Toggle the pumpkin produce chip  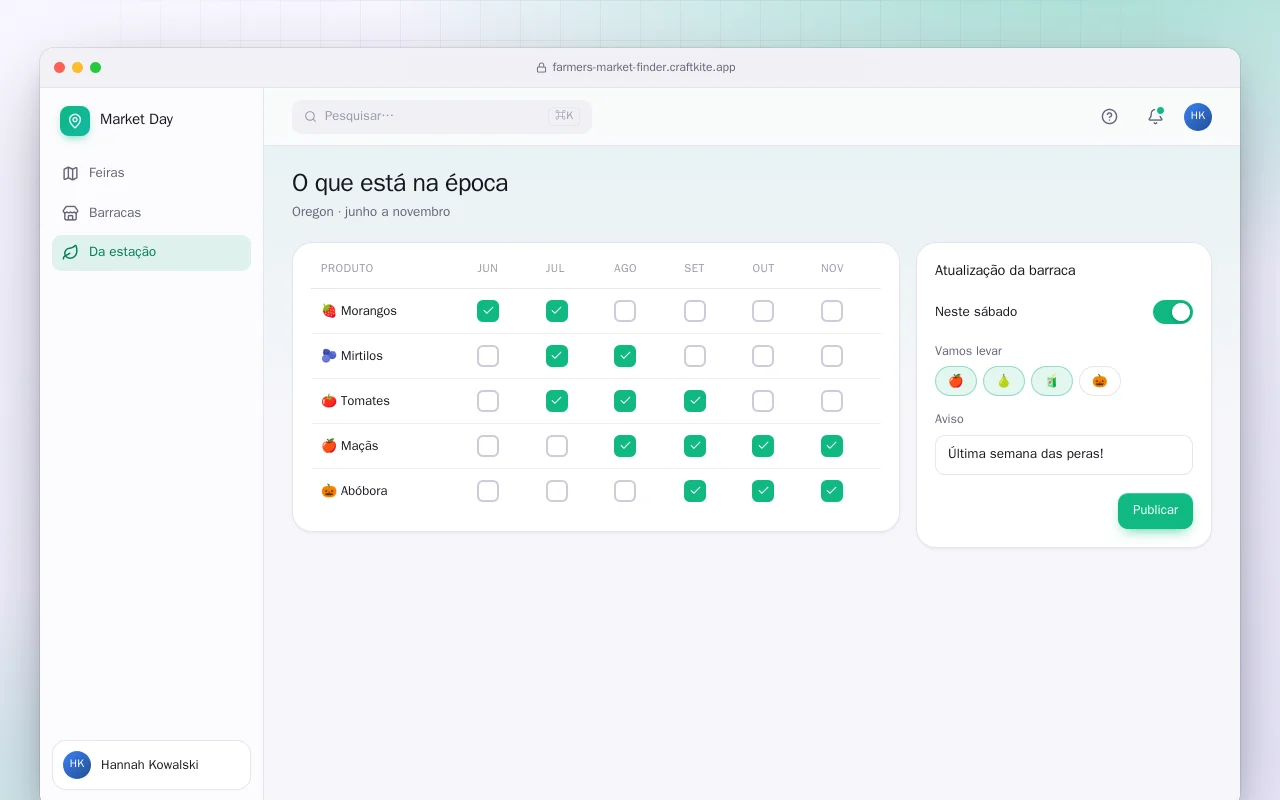click(x=1100, y=381)
